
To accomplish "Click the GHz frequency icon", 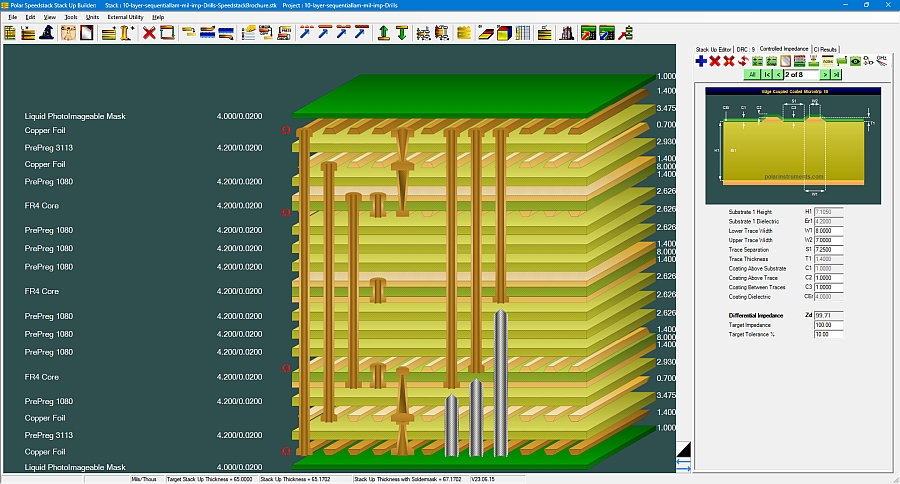I will (882, 61).
